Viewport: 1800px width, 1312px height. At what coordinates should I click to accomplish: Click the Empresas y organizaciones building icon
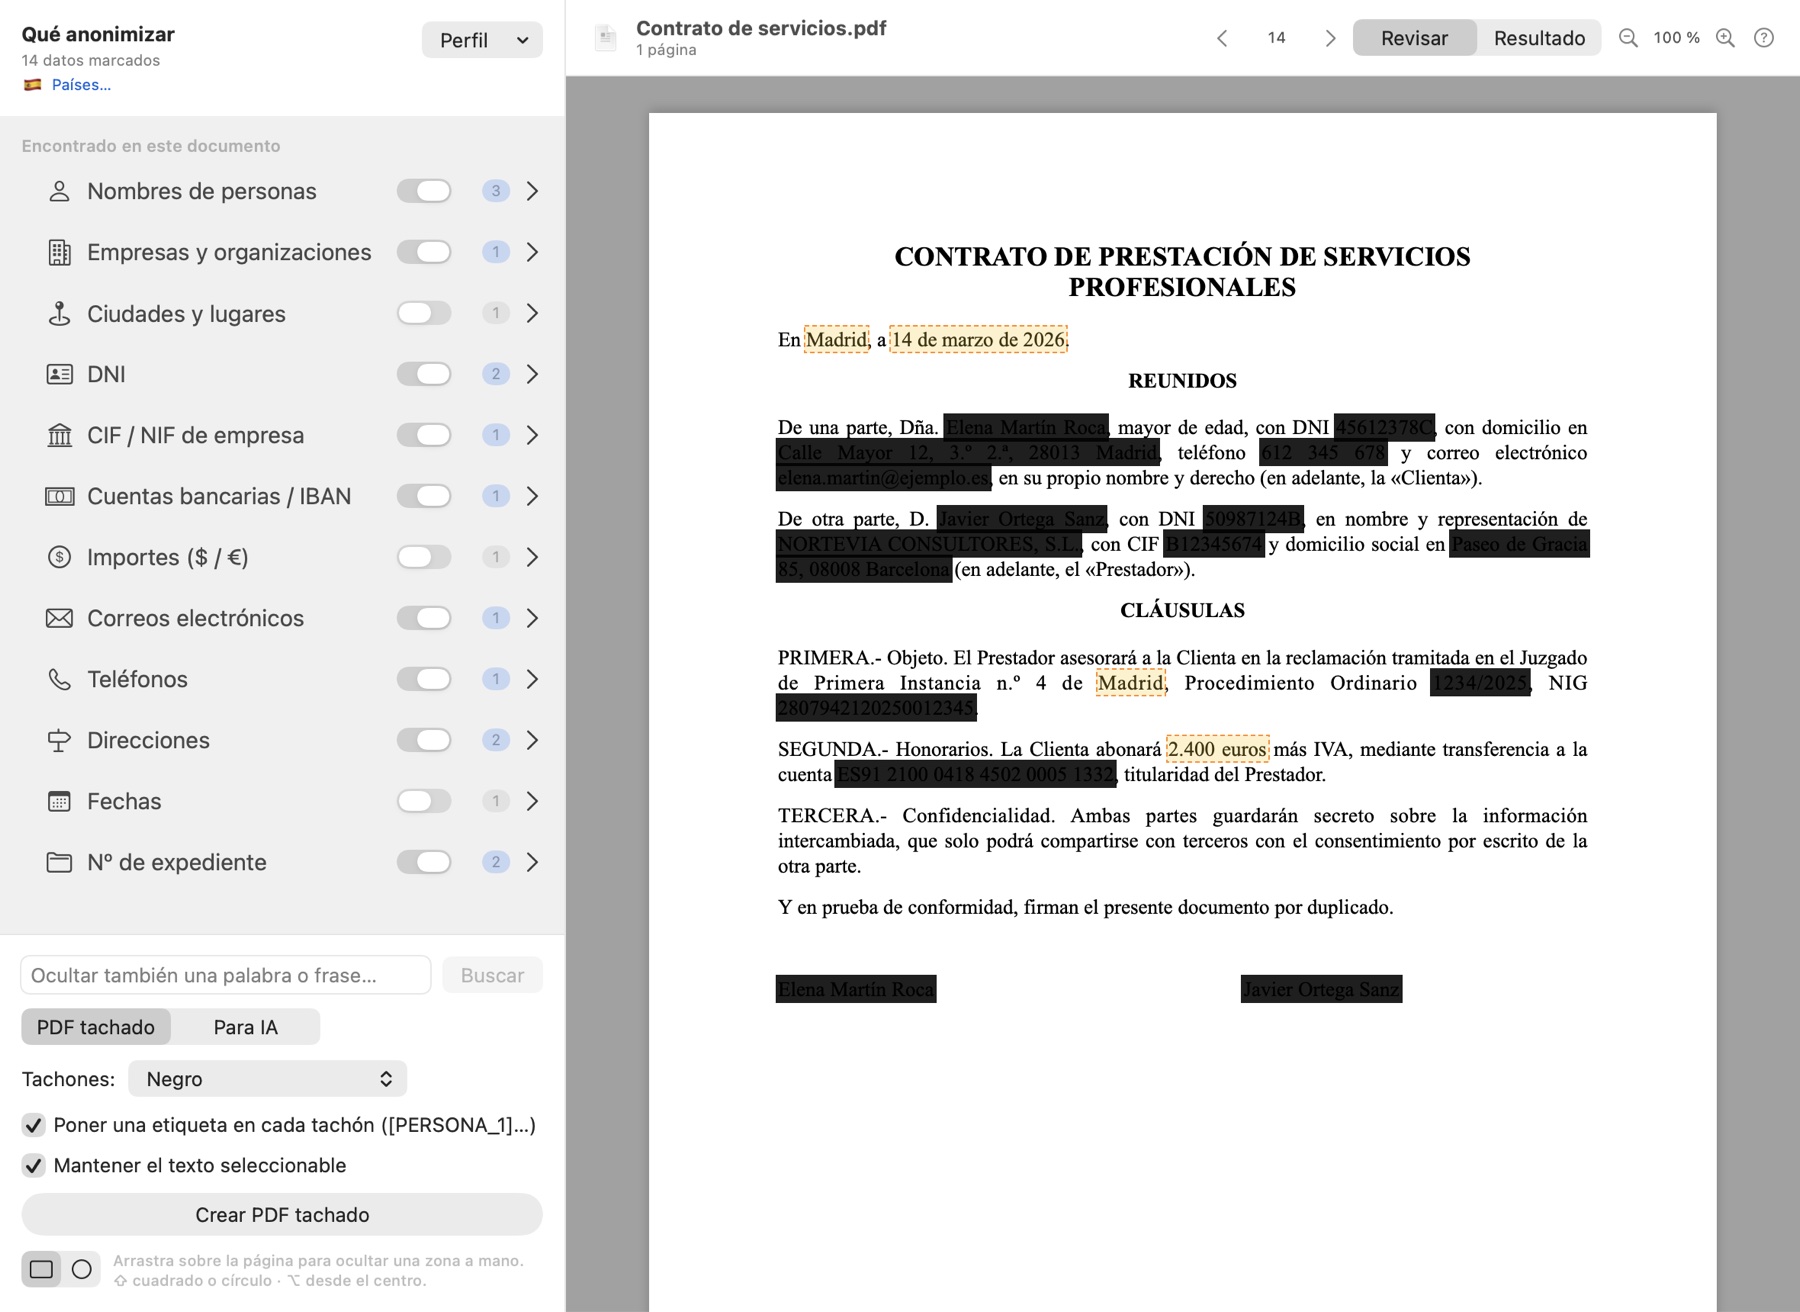tap(60, 252)
